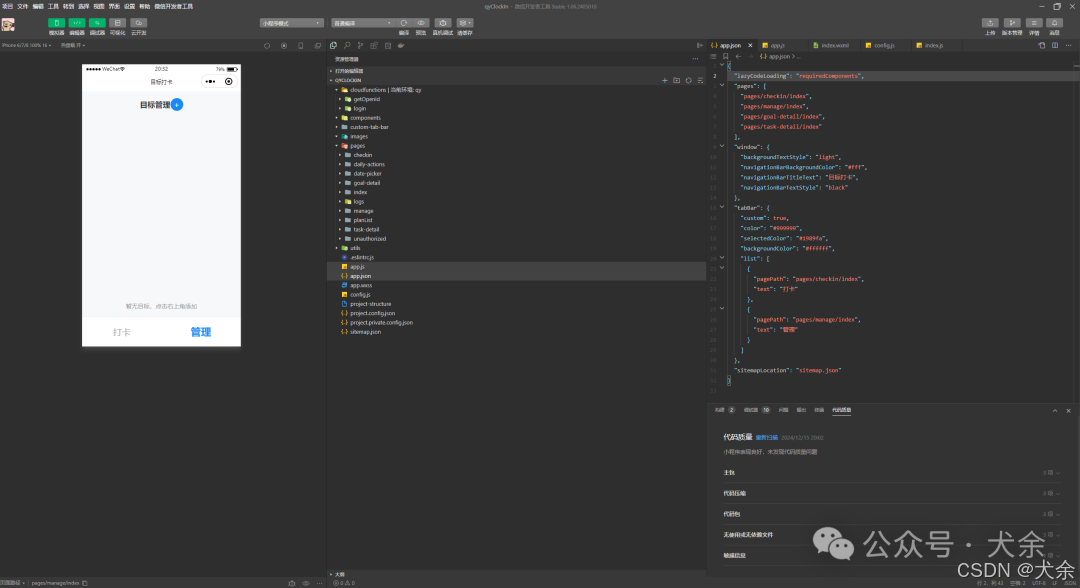
Task: Click the simulator record/stop icon
Action: (284, 45)
